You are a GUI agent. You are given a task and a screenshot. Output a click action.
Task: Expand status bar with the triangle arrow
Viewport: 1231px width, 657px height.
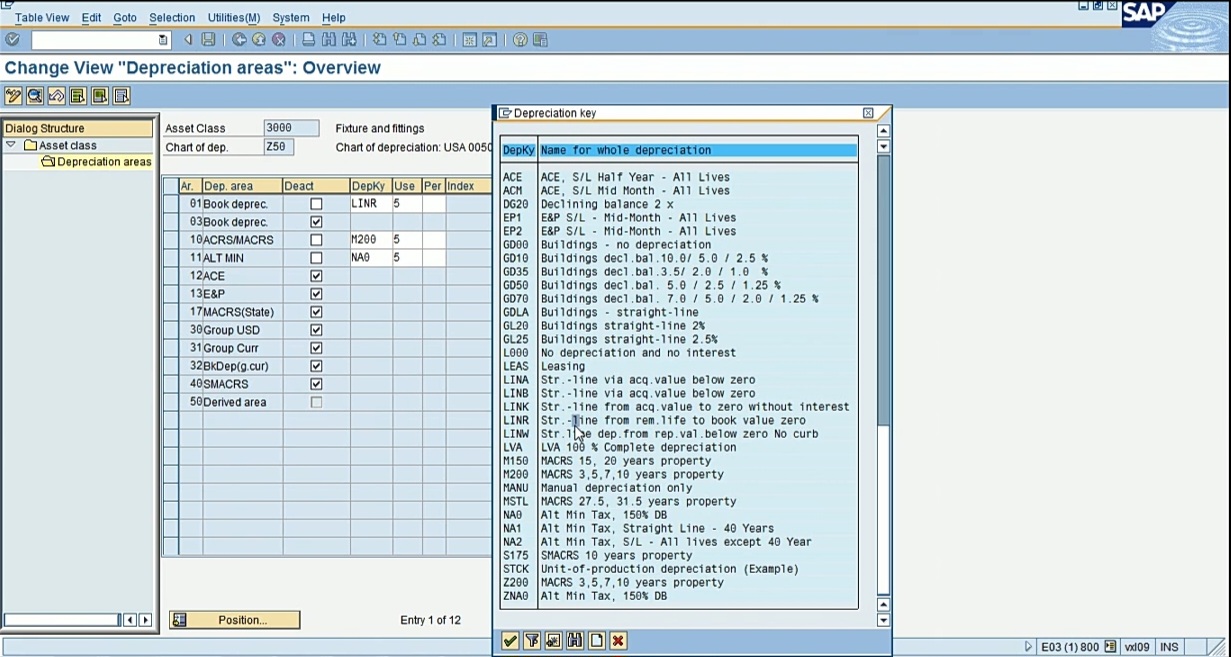coord(1028,647)
